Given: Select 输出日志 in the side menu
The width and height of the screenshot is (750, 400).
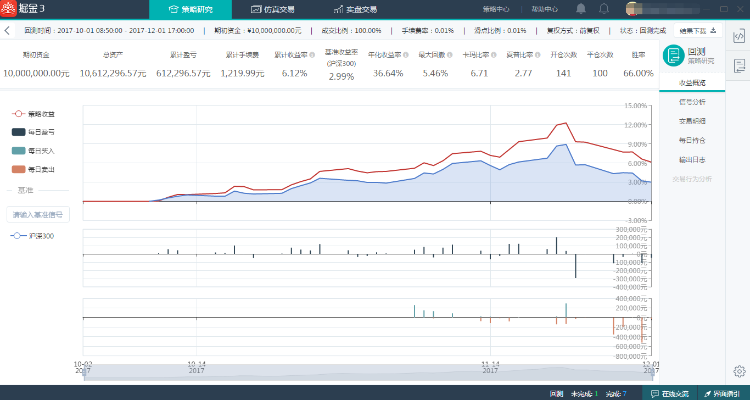Looking at the screenshot, I should [x=692, y=160].
